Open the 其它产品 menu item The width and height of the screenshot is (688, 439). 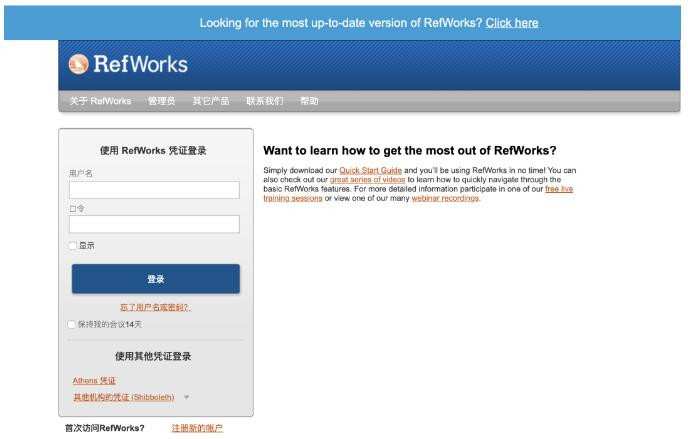(211, 101)
